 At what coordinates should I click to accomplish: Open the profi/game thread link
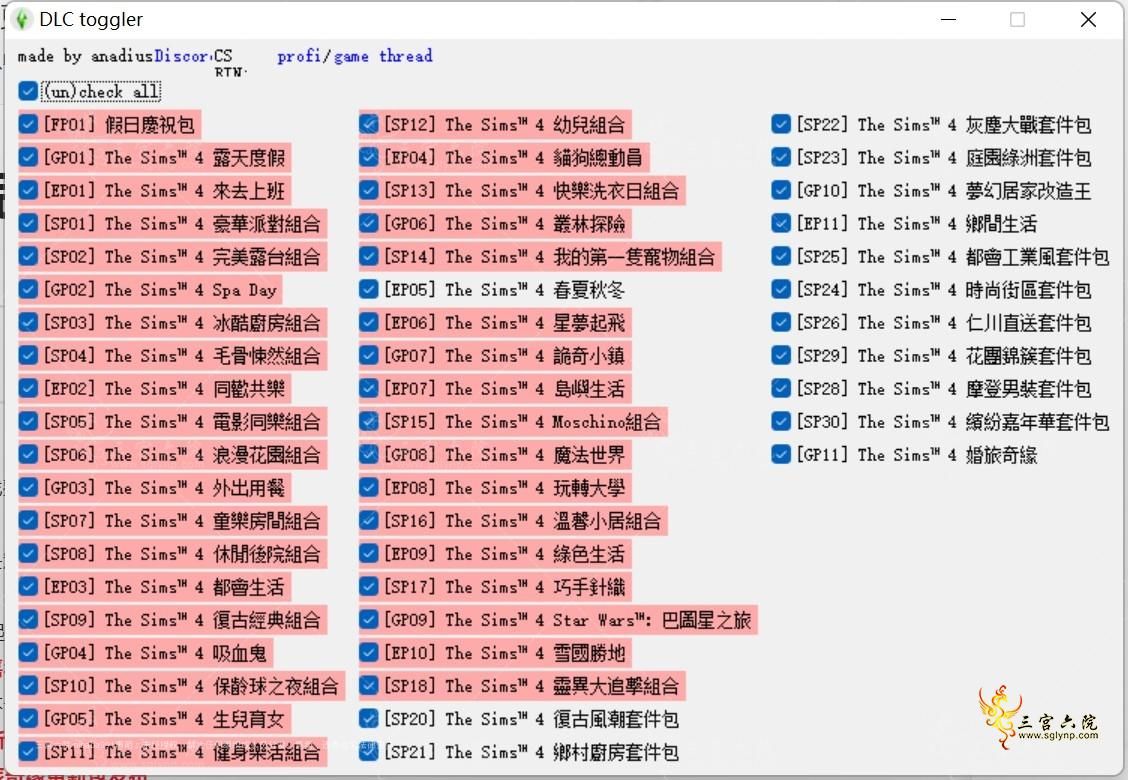tap(355, 56)
